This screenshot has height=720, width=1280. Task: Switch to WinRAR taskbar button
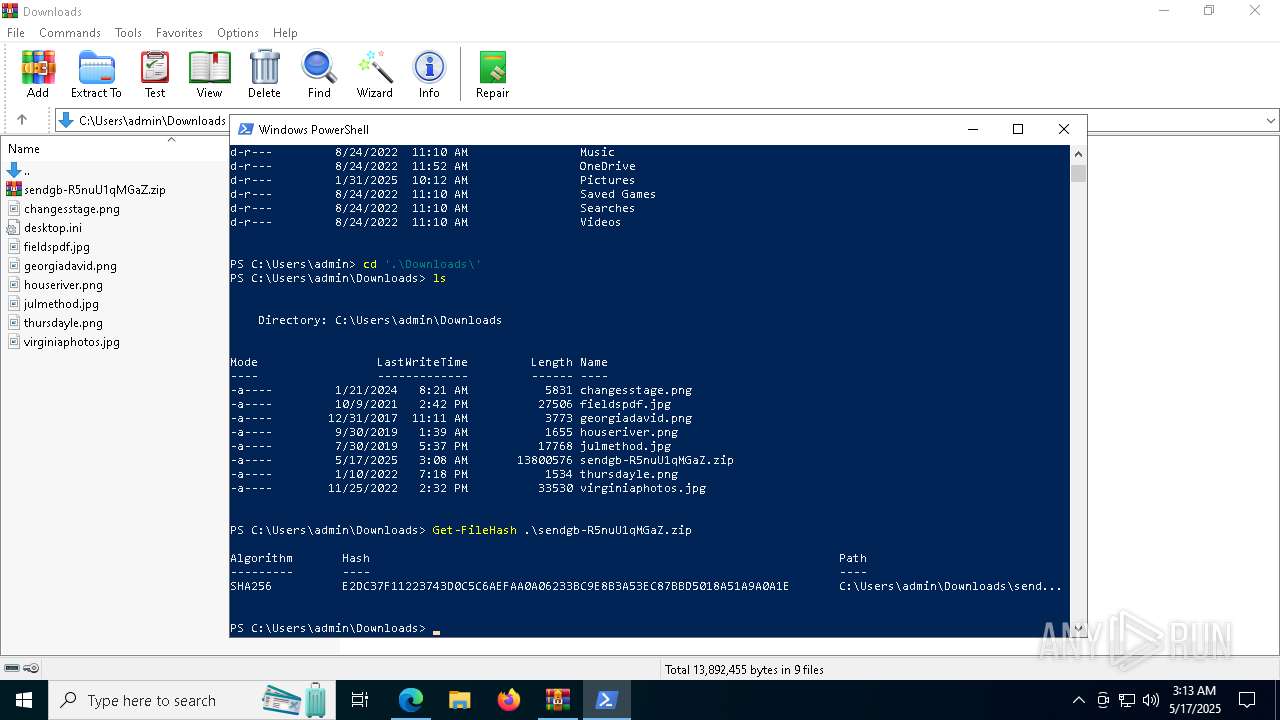pos(558,700)
